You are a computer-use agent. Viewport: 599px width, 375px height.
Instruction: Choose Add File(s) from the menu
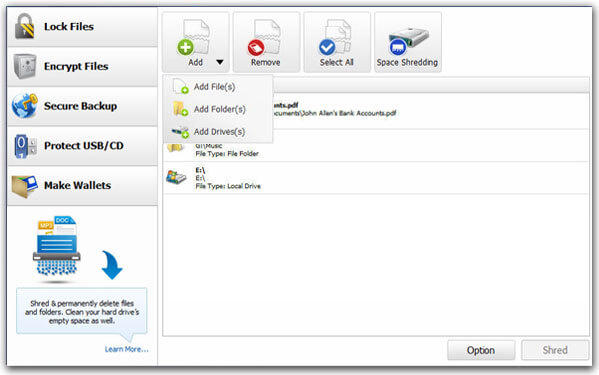(218, 87)
